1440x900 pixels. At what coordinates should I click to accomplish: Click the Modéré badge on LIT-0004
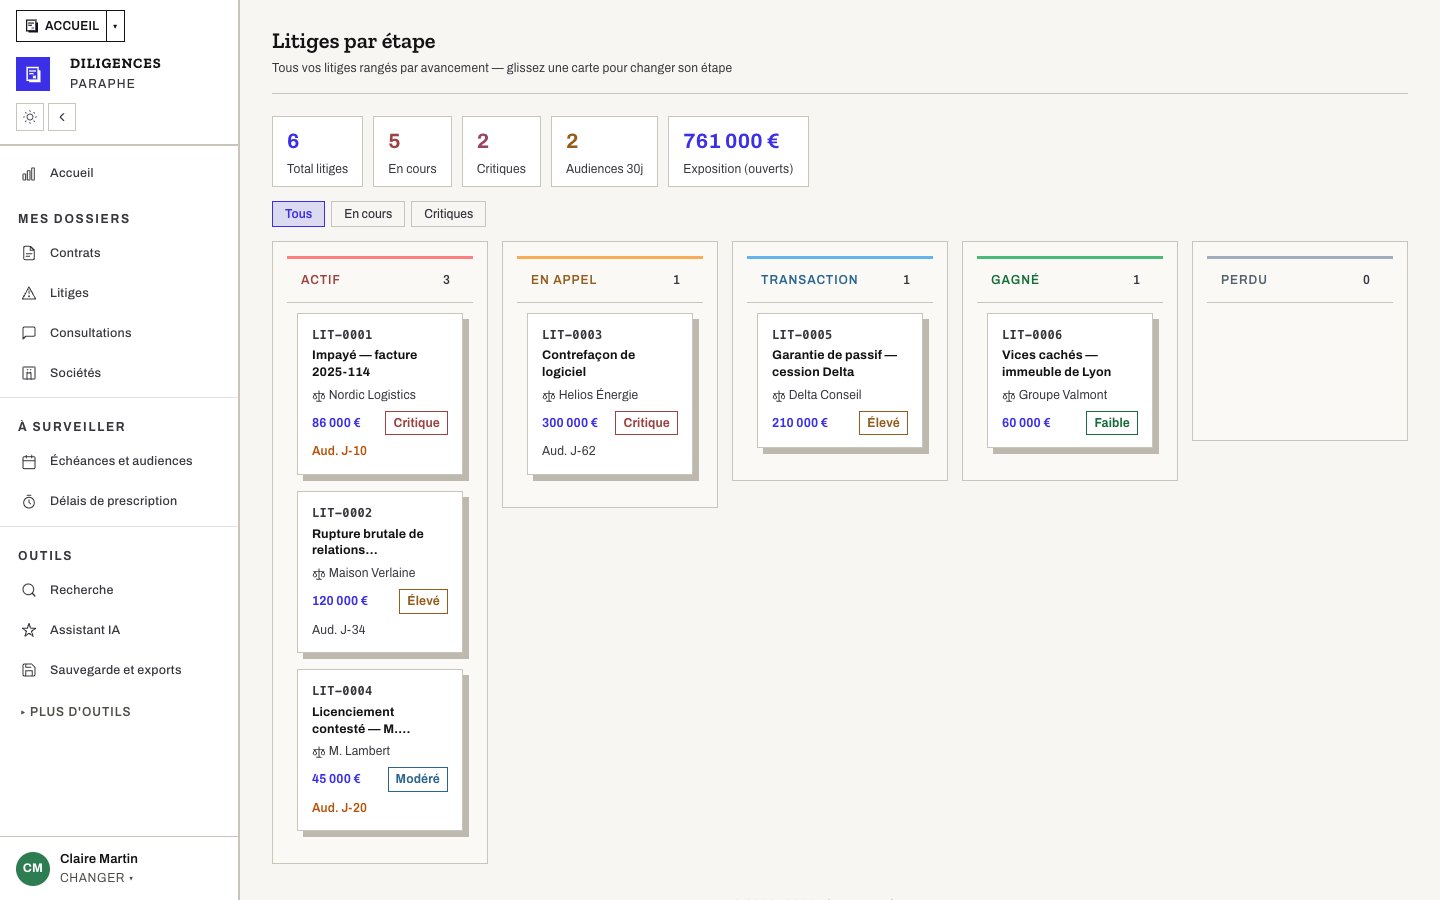(417, 779)
